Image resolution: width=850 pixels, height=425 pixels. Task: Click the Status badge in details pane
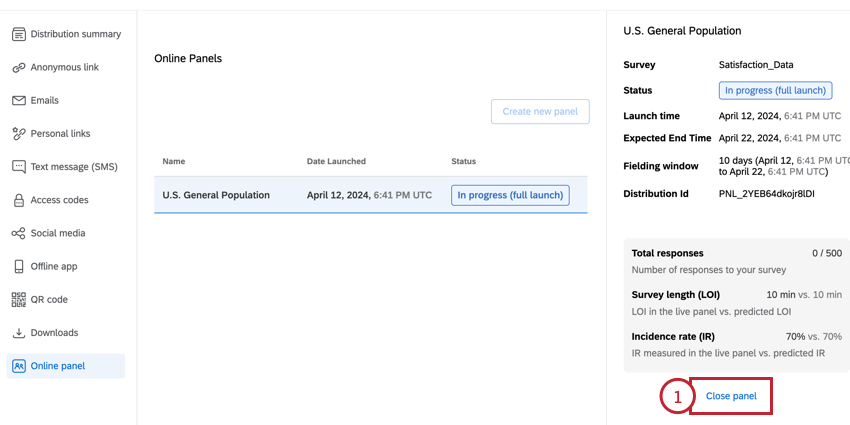click(x=775, y=91)
